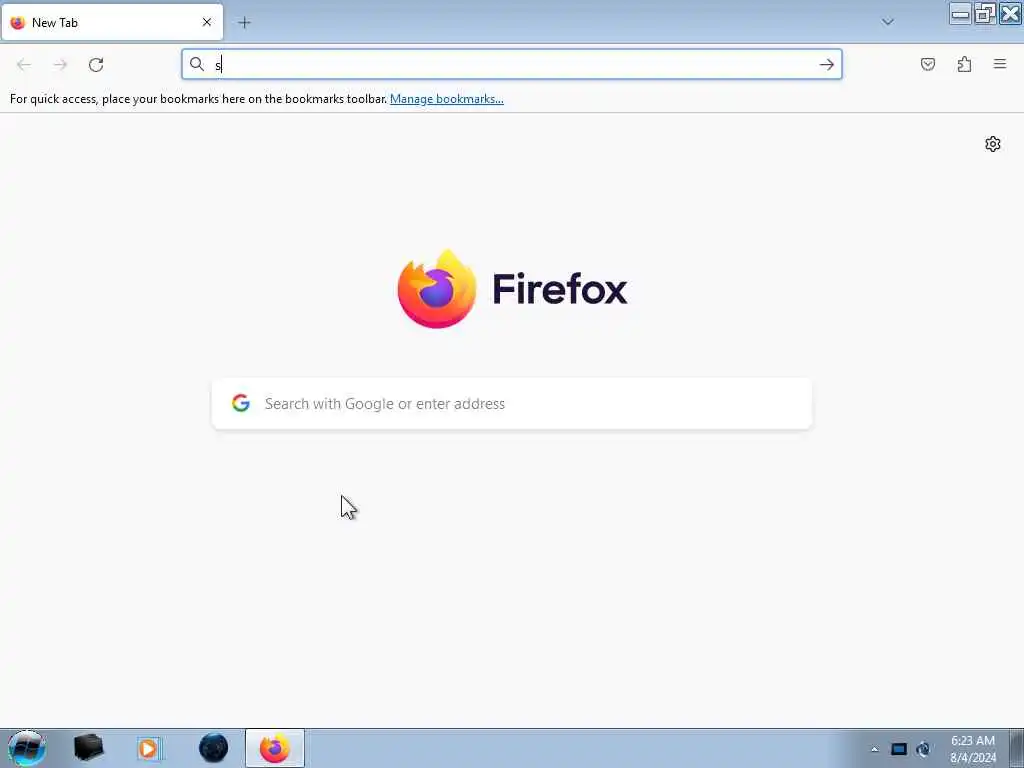This screenshot has width=1024, height=768.
Task: Go forward one page
Action: tap(60, 64)
